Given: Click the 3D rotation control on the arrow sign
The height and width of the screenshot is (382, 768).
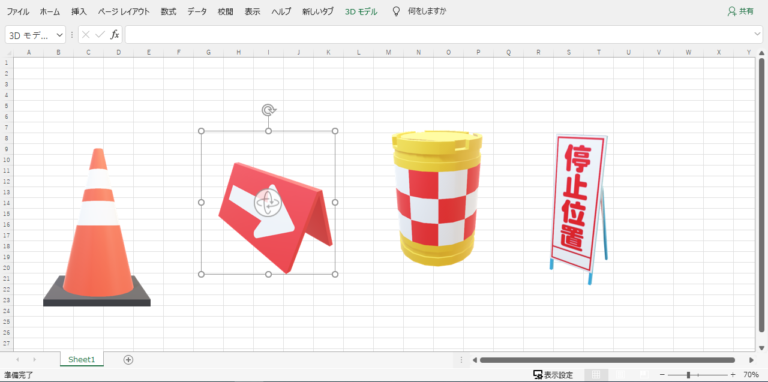Looking at the screenshot, I should pos(268,202).
